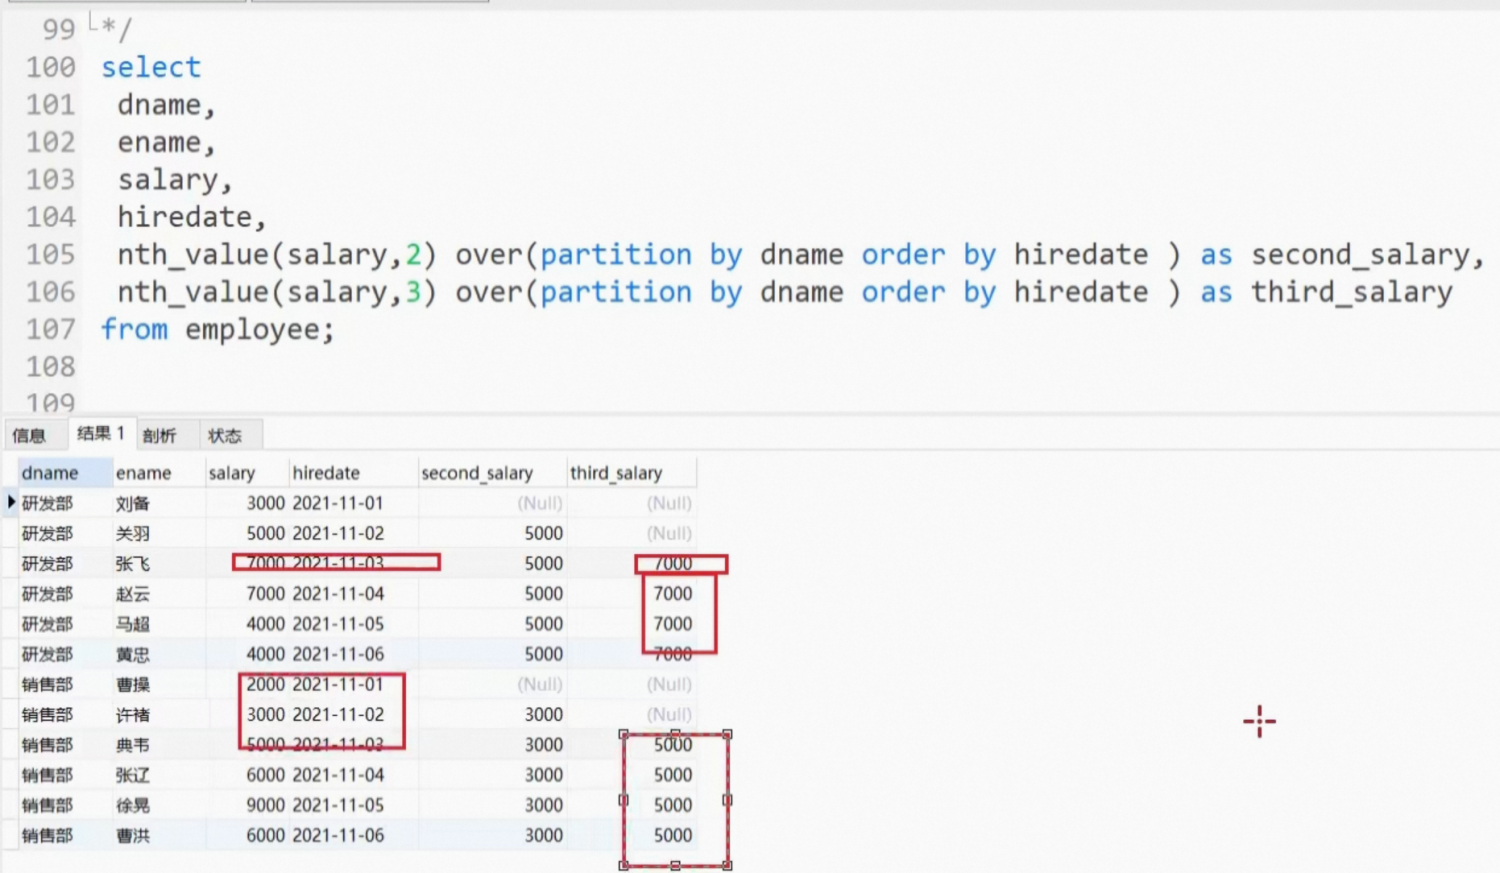
Task: Sort by dname column header
Action: pos(65,473)
